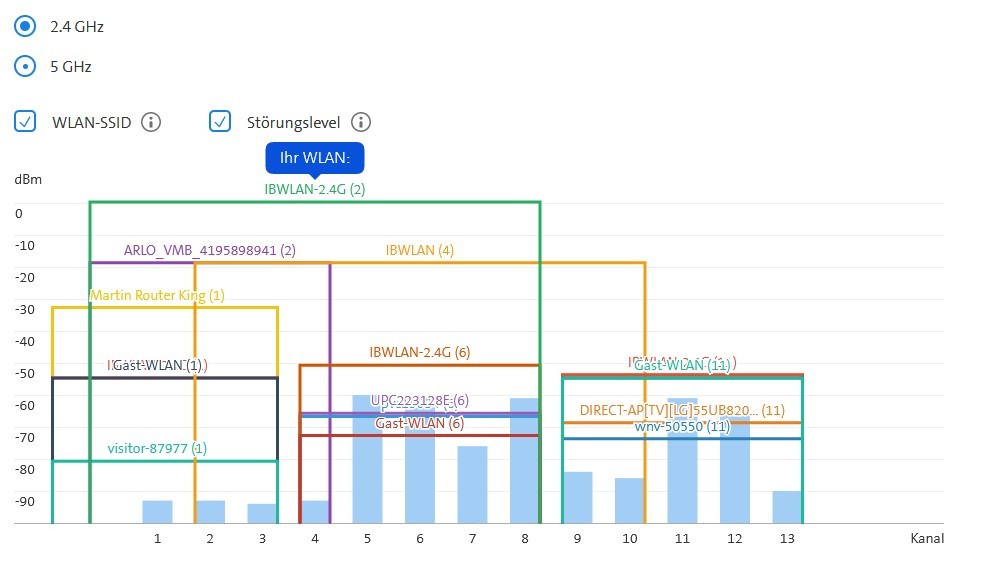Click the interference bar for channel 8
The height and width of the screenshot is (563, 998).
pyautogui.click(x=524, y=460)
